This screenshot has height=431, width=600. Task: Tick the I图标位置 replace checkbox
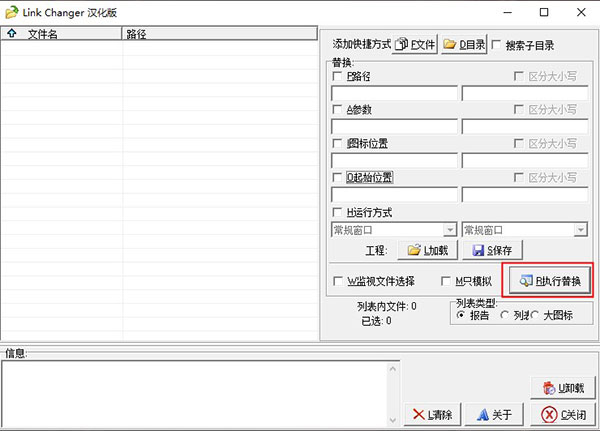(338, 144)
